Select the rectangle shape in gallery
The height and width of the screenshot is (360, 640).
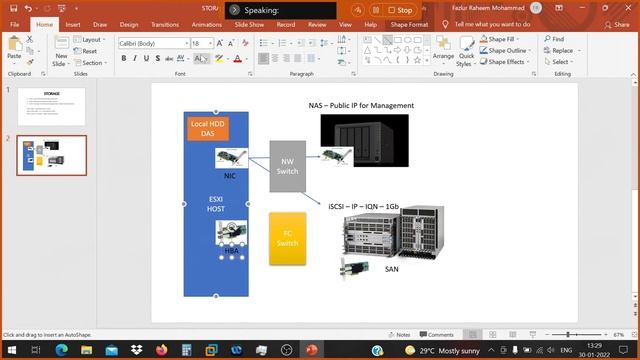[x=398, y=40]
